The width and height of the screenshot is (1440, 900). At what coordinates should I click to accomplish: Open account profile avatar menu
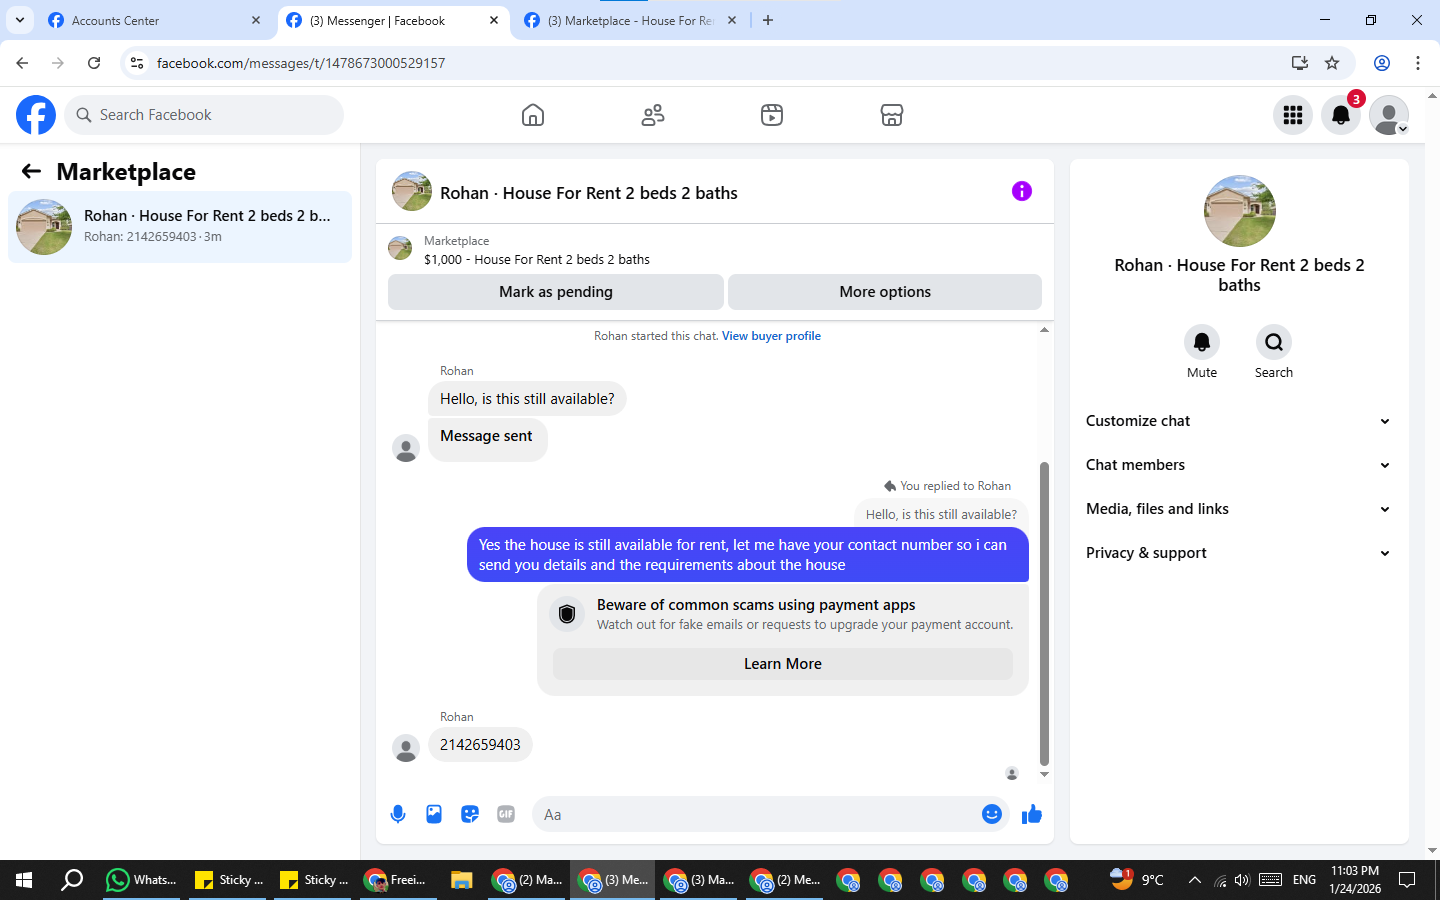[x=1389, y=115]
